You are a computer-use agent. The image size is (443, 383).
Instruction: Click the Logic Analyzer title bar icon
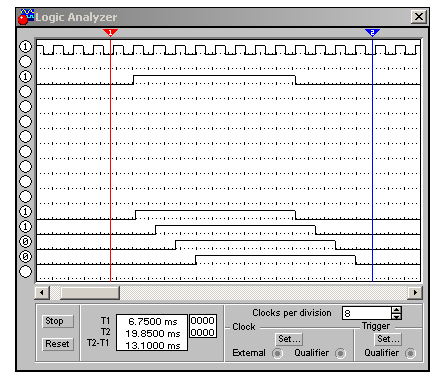pyautogui.click(x=26, y=17)
